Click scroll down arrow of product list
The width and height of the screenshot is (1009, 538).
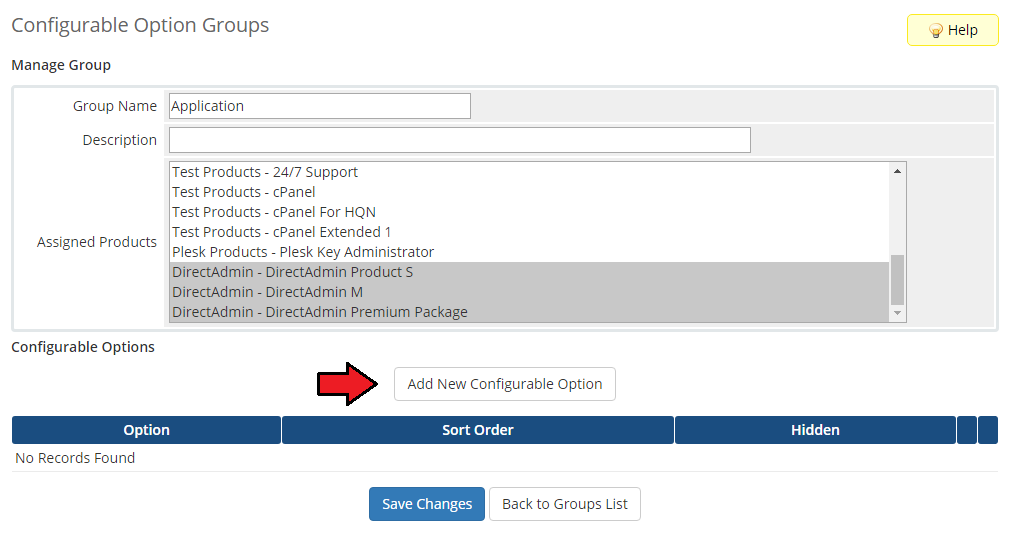point(897,313)
